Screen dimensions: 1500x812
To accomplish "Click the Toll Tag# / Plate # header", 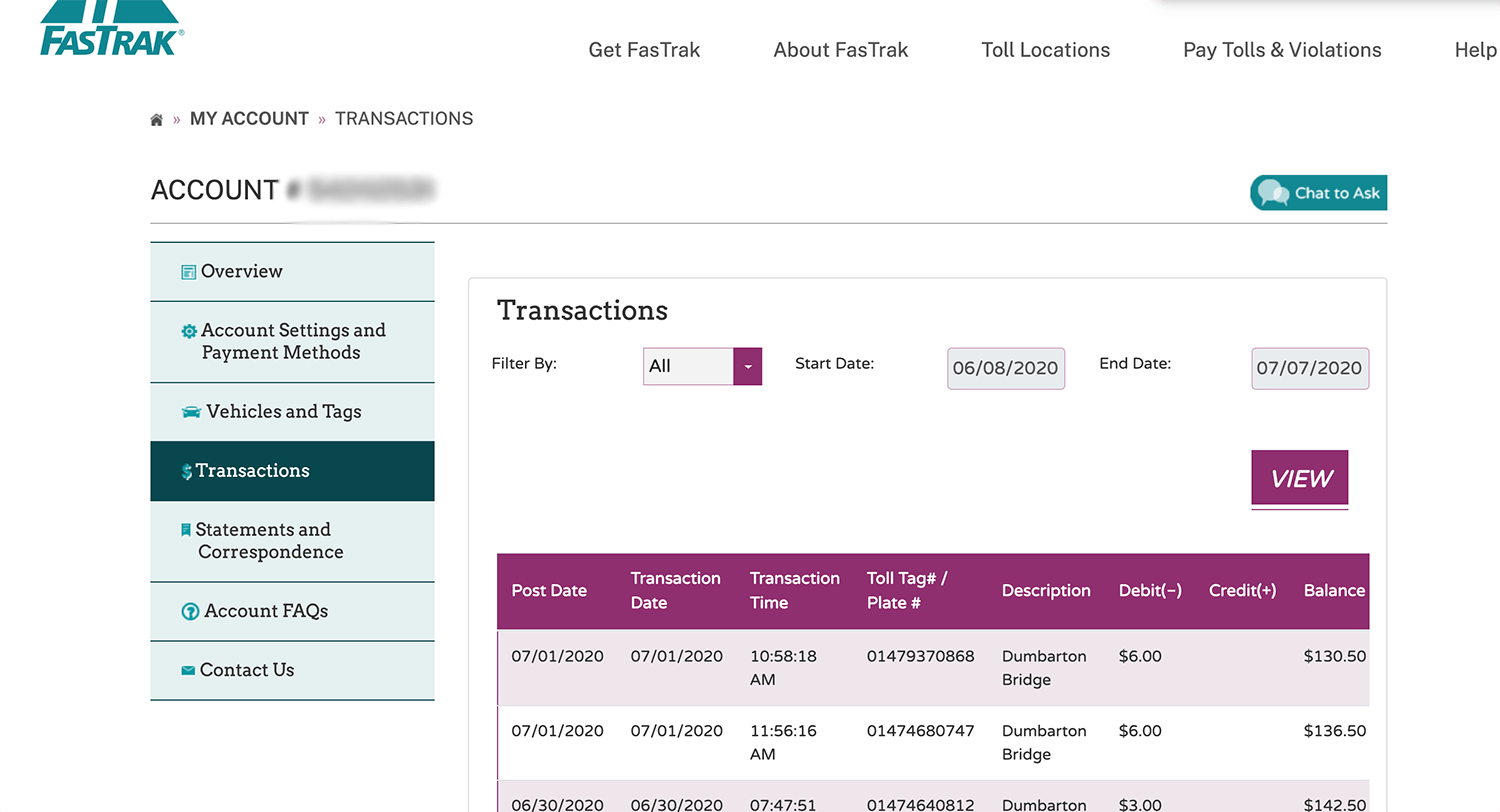I will tap(907, 591).
